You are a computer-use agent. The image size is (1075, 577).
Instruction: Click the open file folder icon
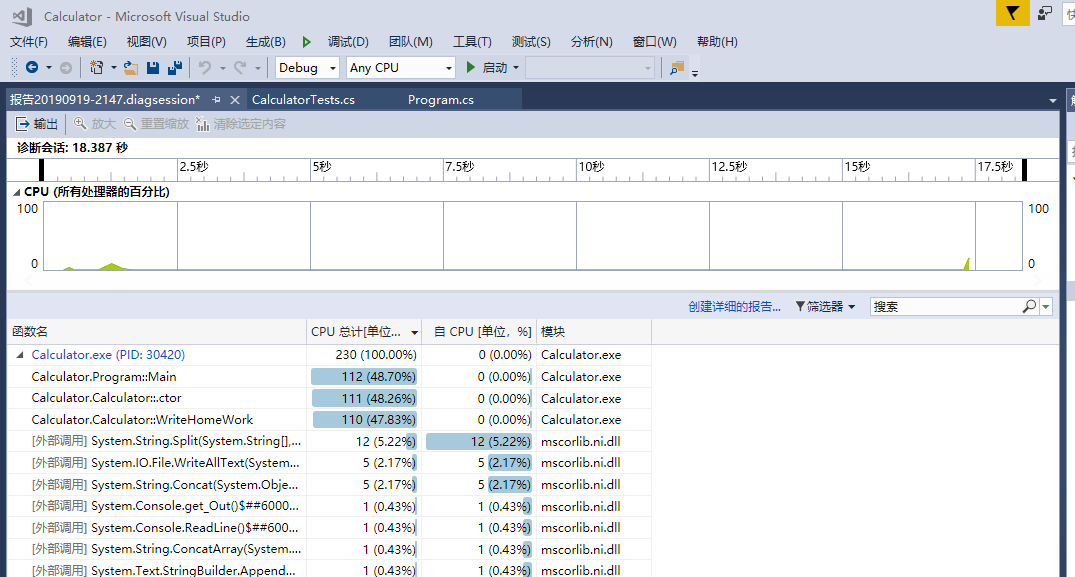(x=130, y=67)
